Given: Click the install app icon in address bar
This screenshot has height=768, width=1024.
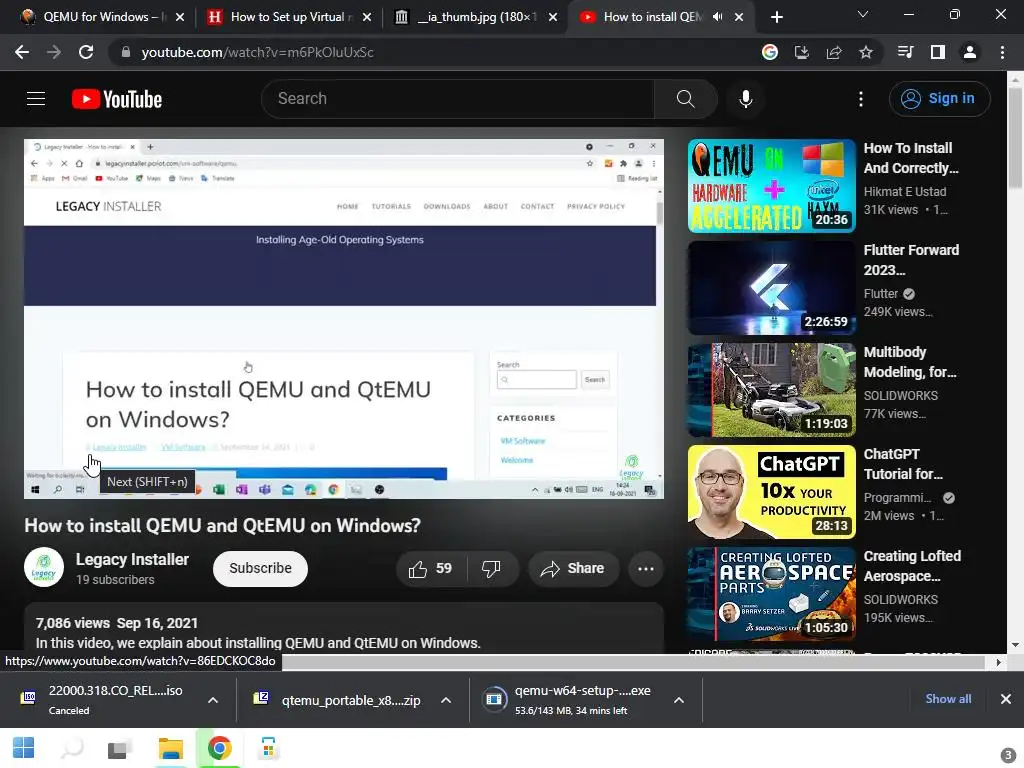Looking at the screenshot, I should point(802,52).
